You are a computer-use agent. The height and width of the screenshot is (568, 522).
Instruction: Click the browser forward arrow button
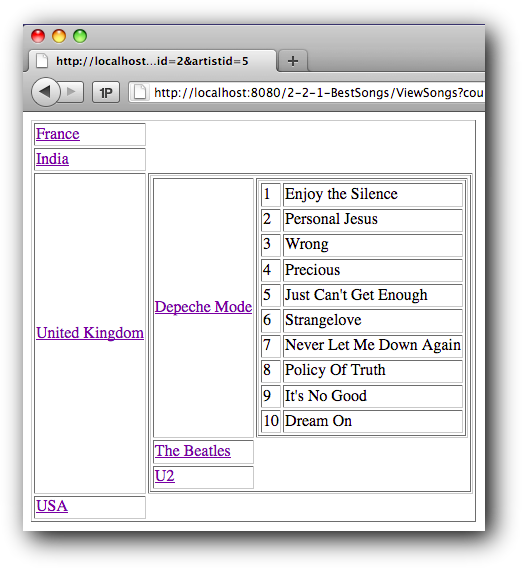[72, 92]
